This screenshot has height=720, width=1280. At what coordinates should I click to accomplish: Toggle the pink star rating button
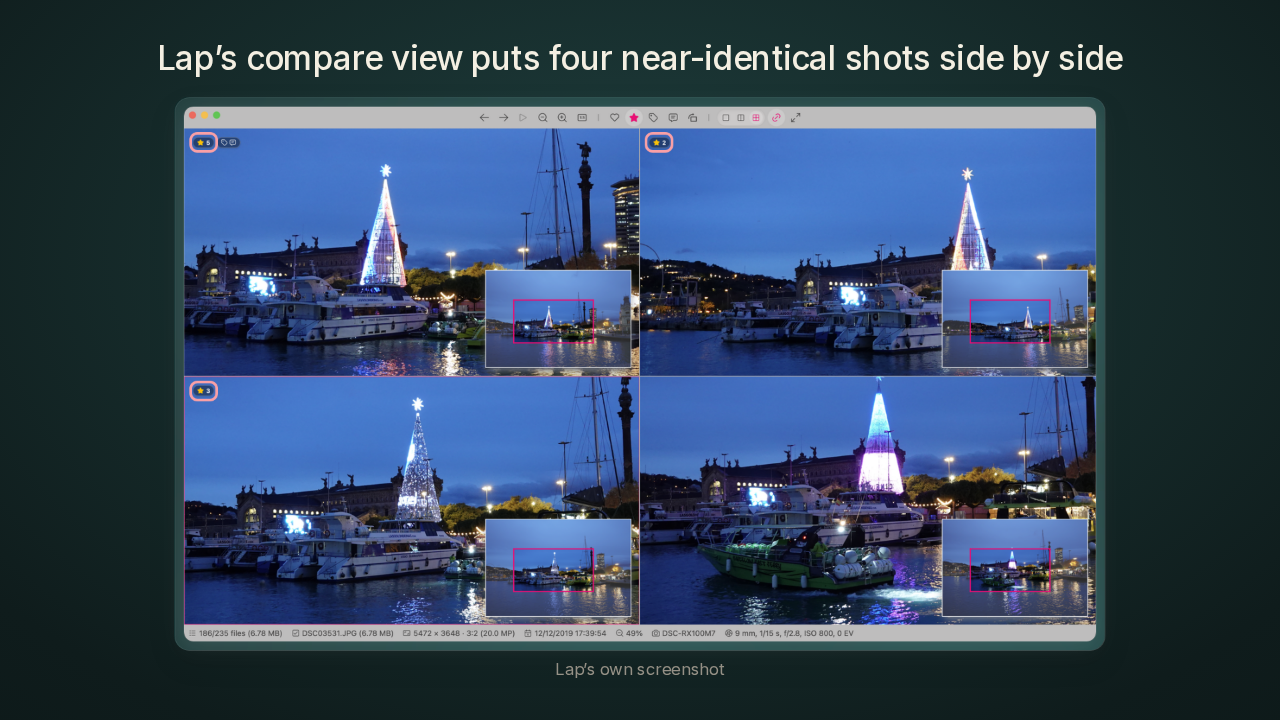[x=633, y=117]
